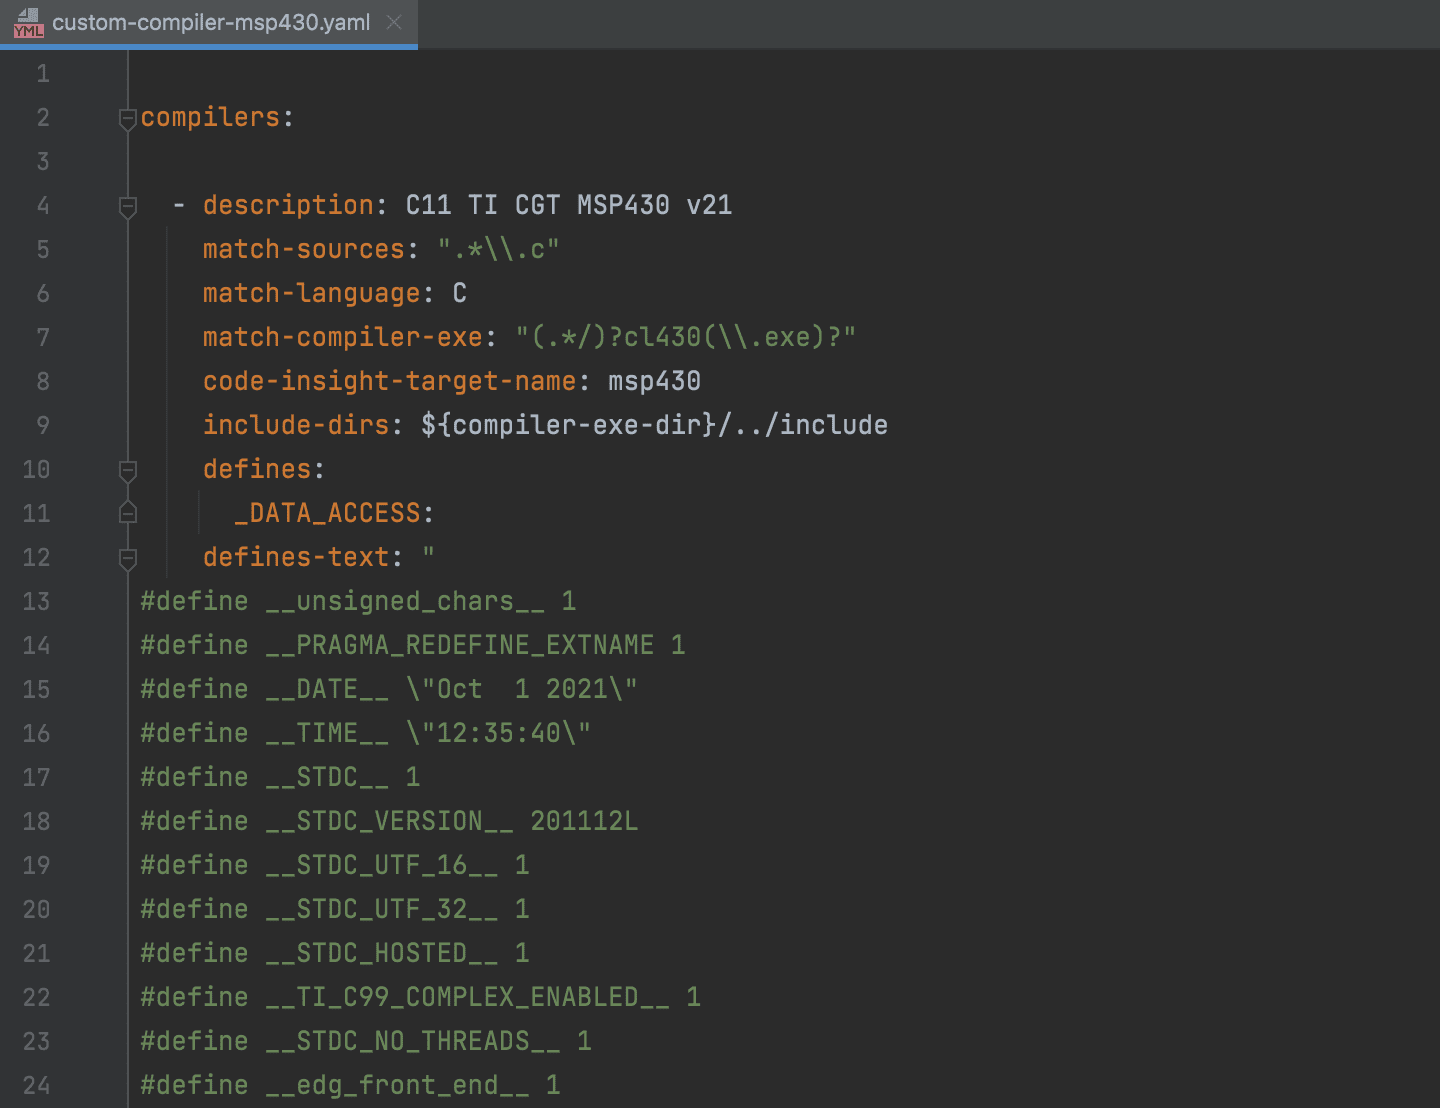
Task: Click the __TI_C99_COMPLEX_ENABLED__ define
Action: 421,997
